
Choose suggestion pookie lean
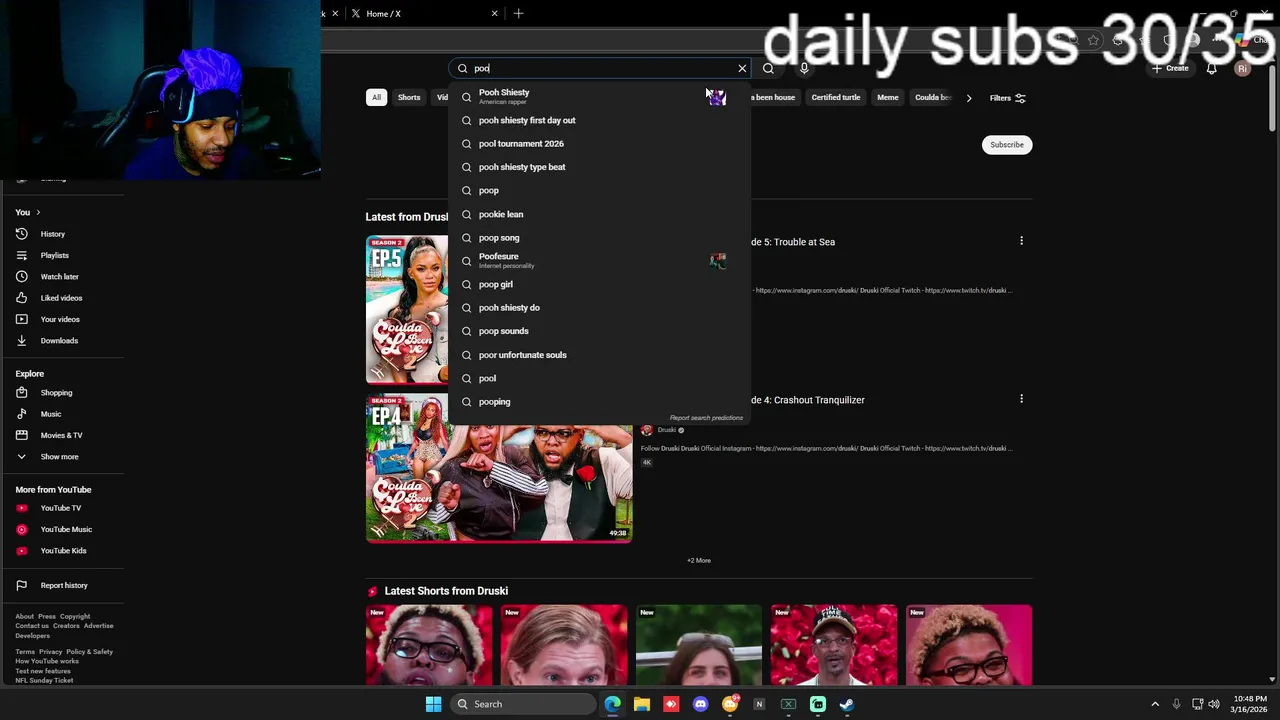(600, 214)
